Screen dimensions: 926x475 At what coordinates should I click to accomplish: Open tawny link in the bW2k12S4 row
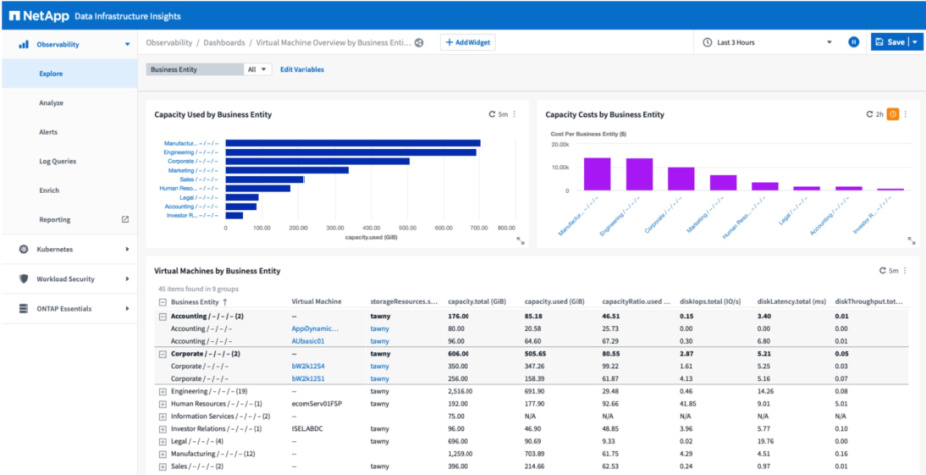(380, 366)
